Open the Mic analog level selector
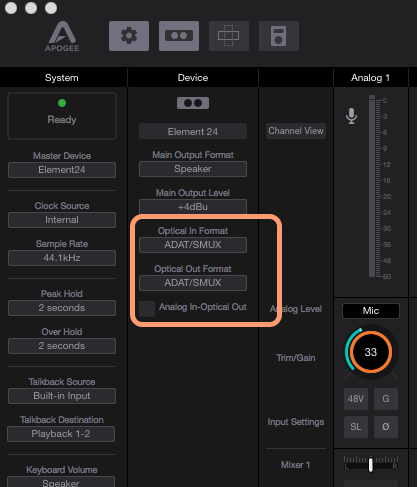417x487 pixels. tap(371, 311)
